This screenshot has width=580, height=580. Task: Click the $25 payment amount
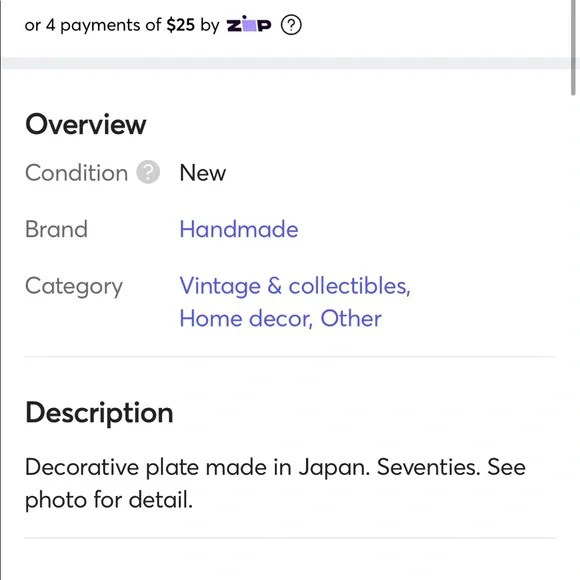[181, 25]
